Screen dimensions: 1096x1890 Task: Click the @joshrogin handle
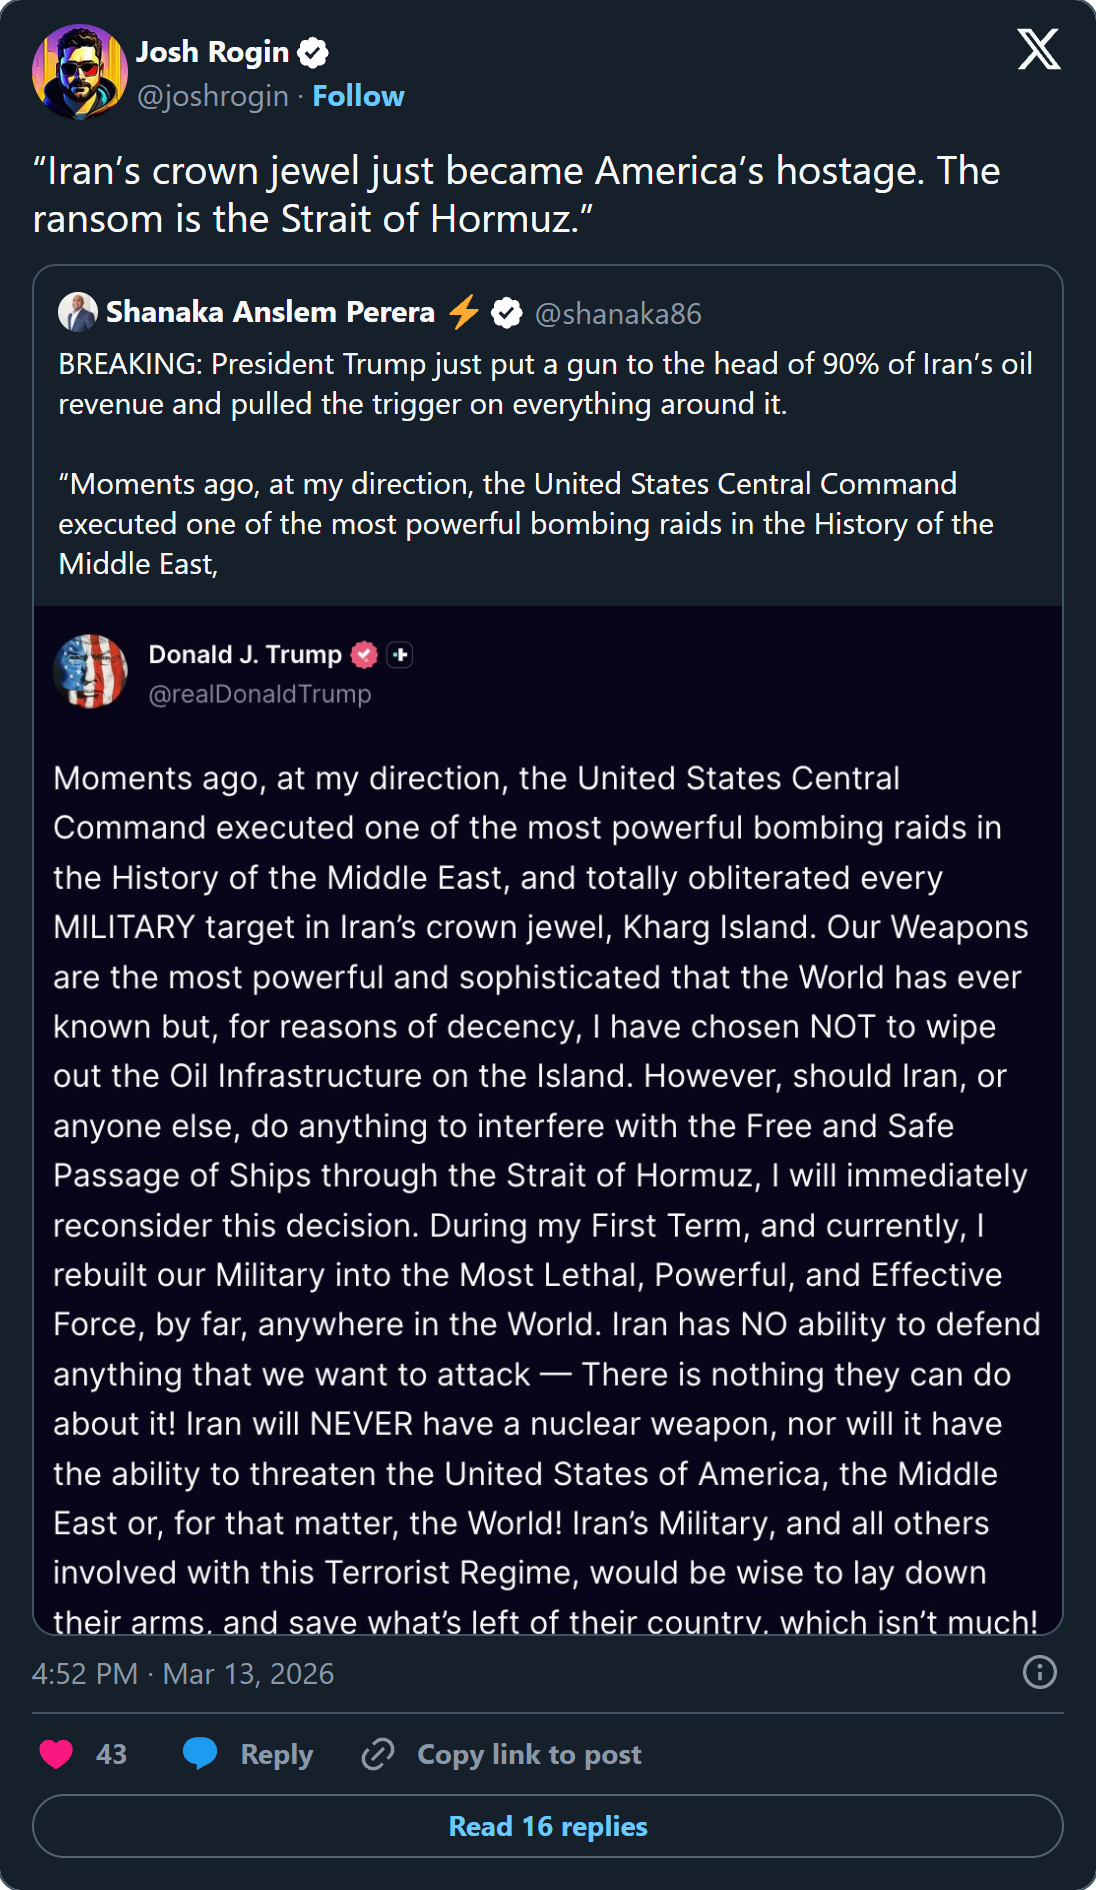point(210,95)
